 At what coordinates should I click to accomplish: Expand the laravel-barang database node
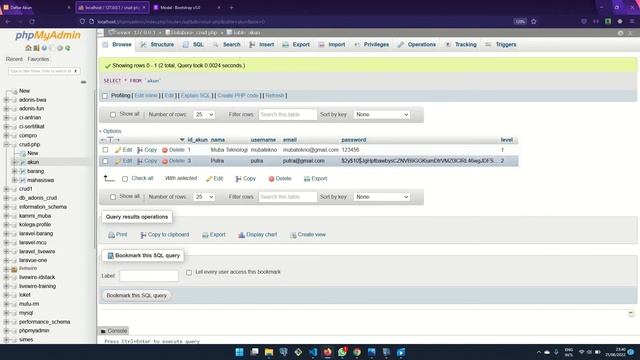[6, 233]
